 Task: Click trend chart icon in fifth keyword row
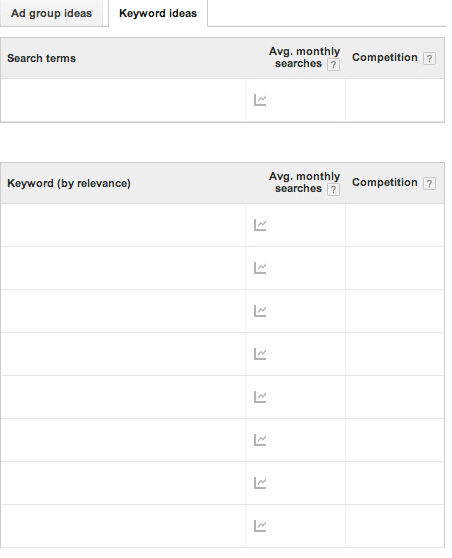[x=260, y=397]
